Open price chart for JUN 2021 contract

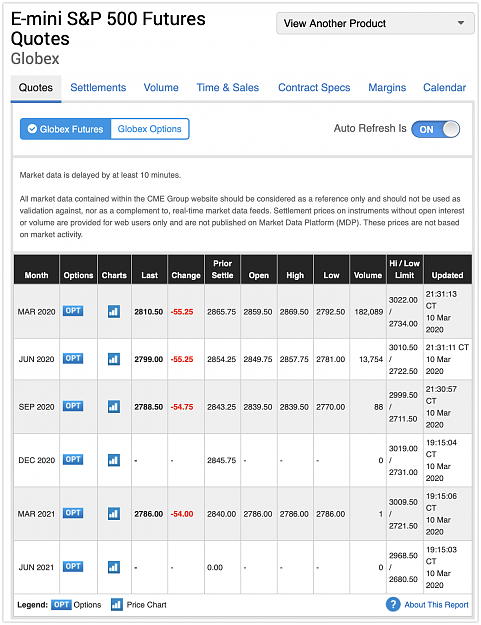point(114,567)
